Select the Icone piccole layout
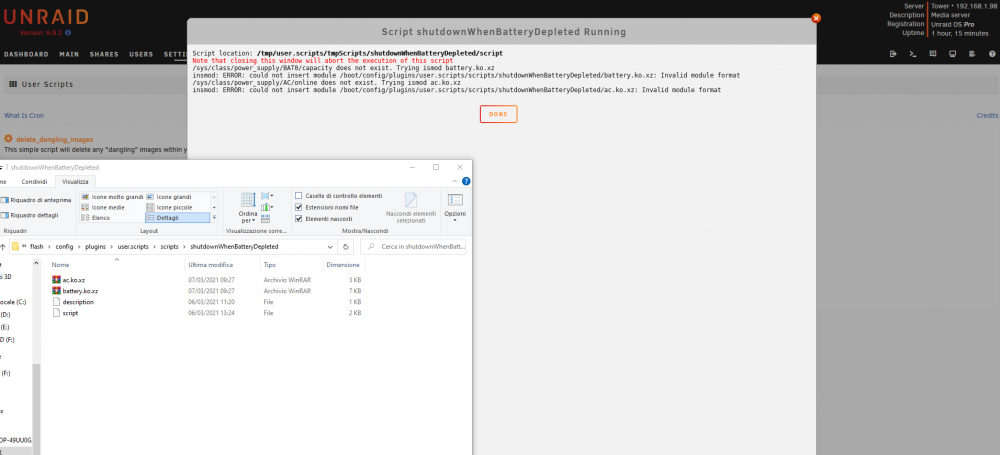The width and height of the screenshot is (1000, 455). pos(177,207)
